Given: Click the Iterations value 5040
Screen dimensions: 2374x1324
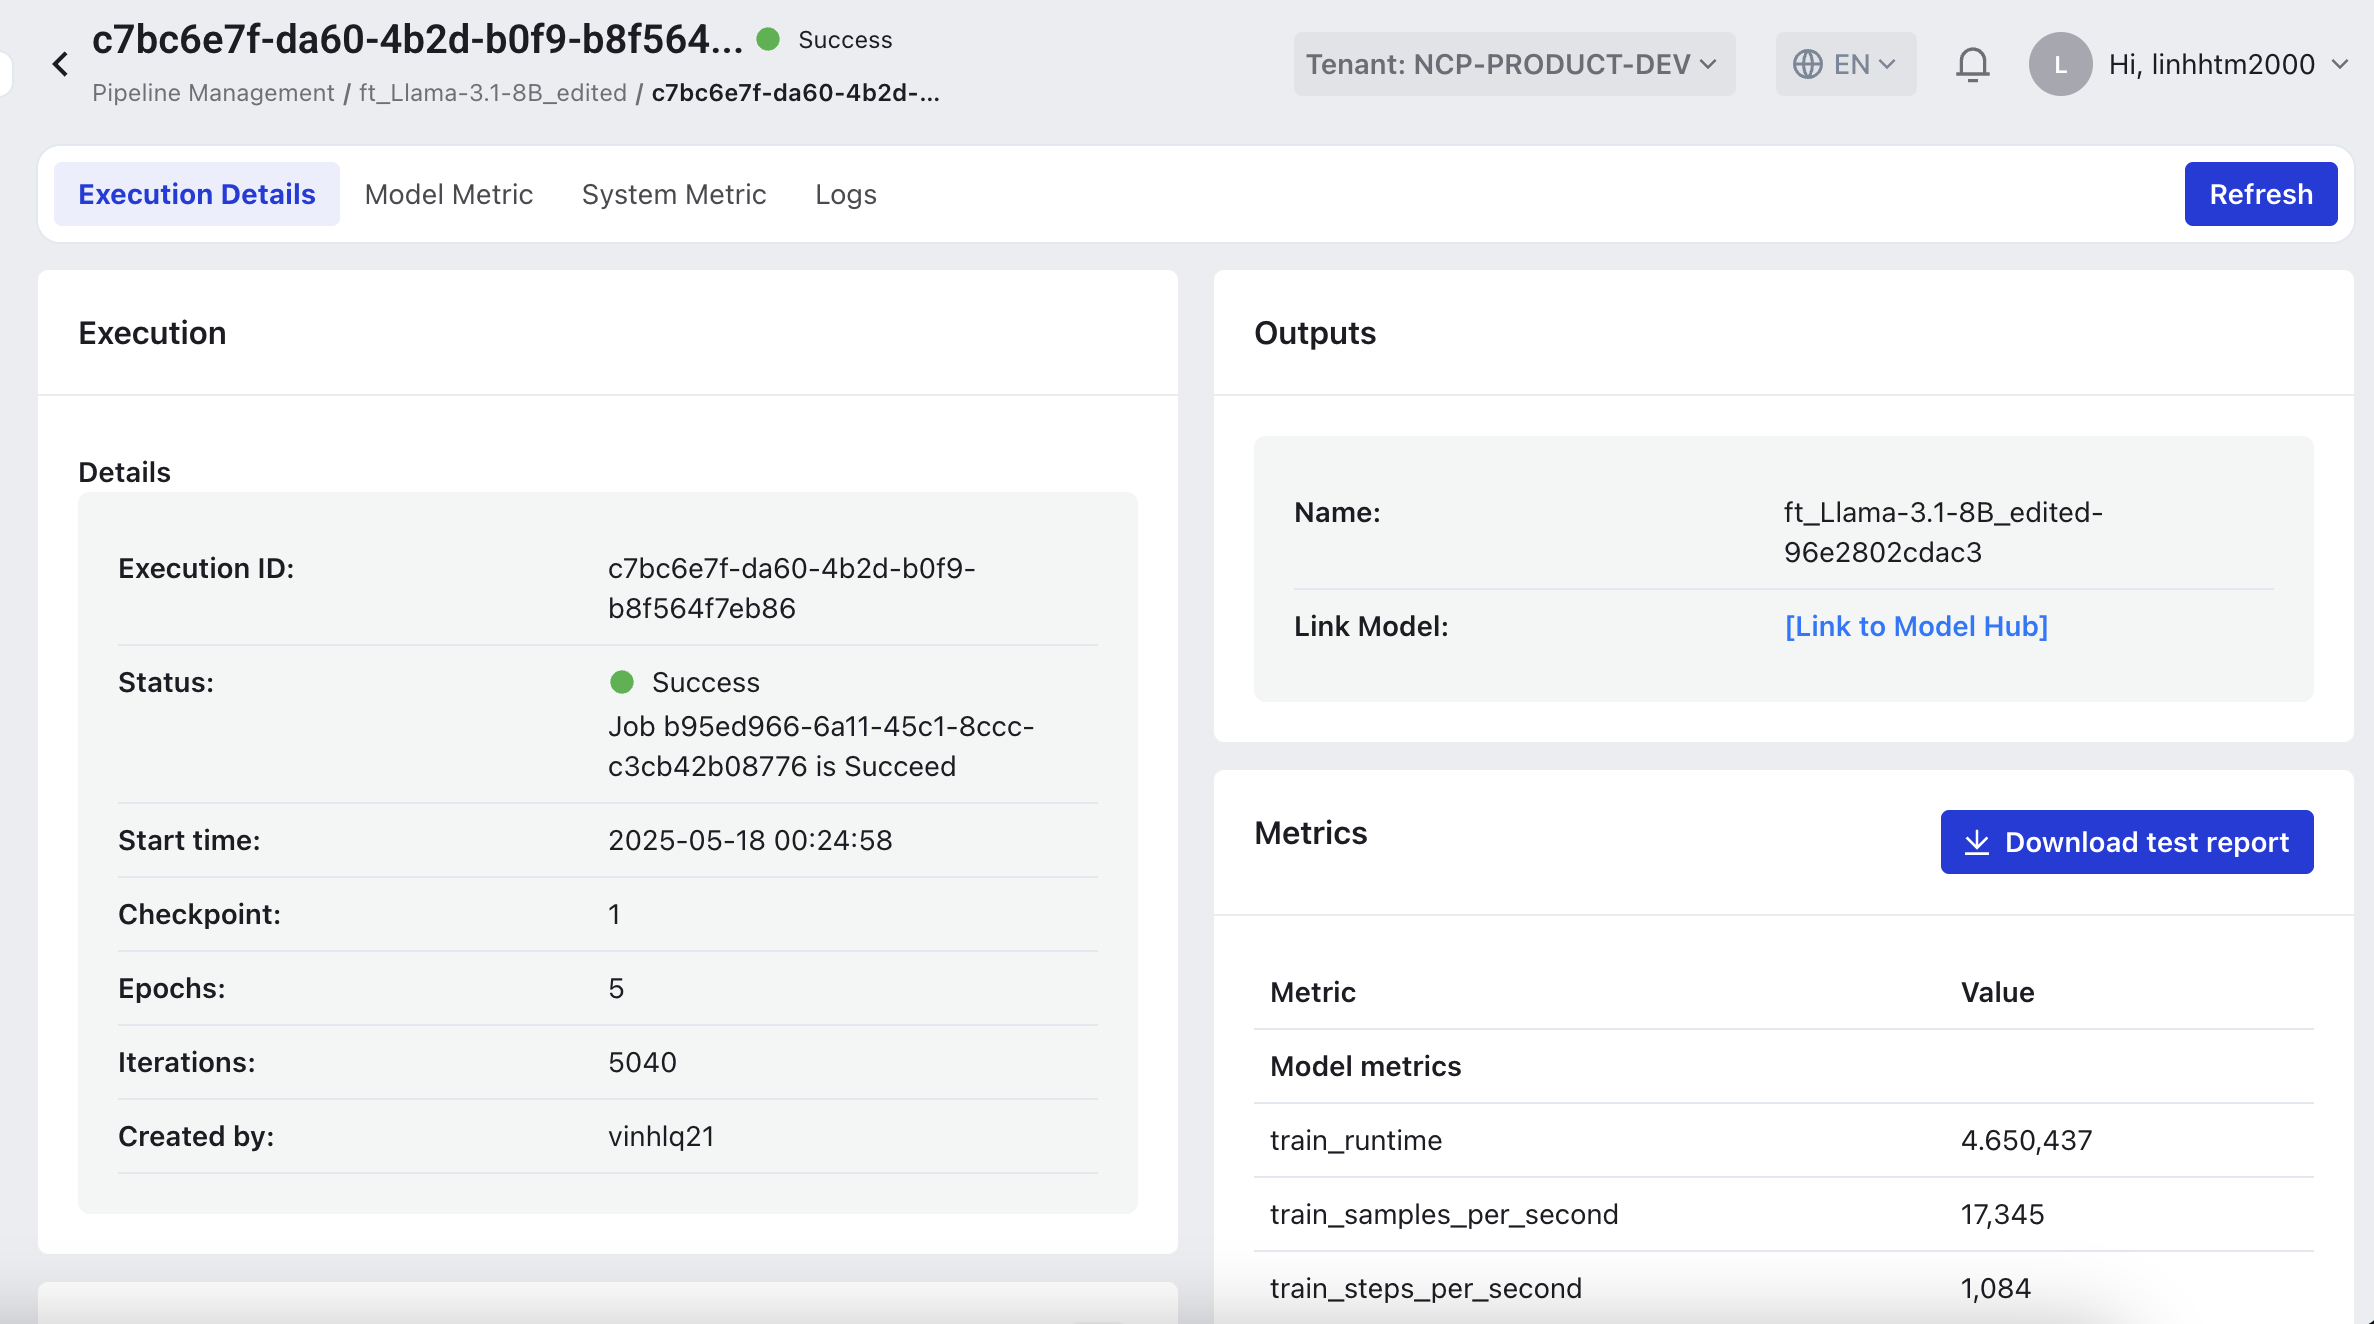Looking at the screenshot, I should click(642, 1062).
